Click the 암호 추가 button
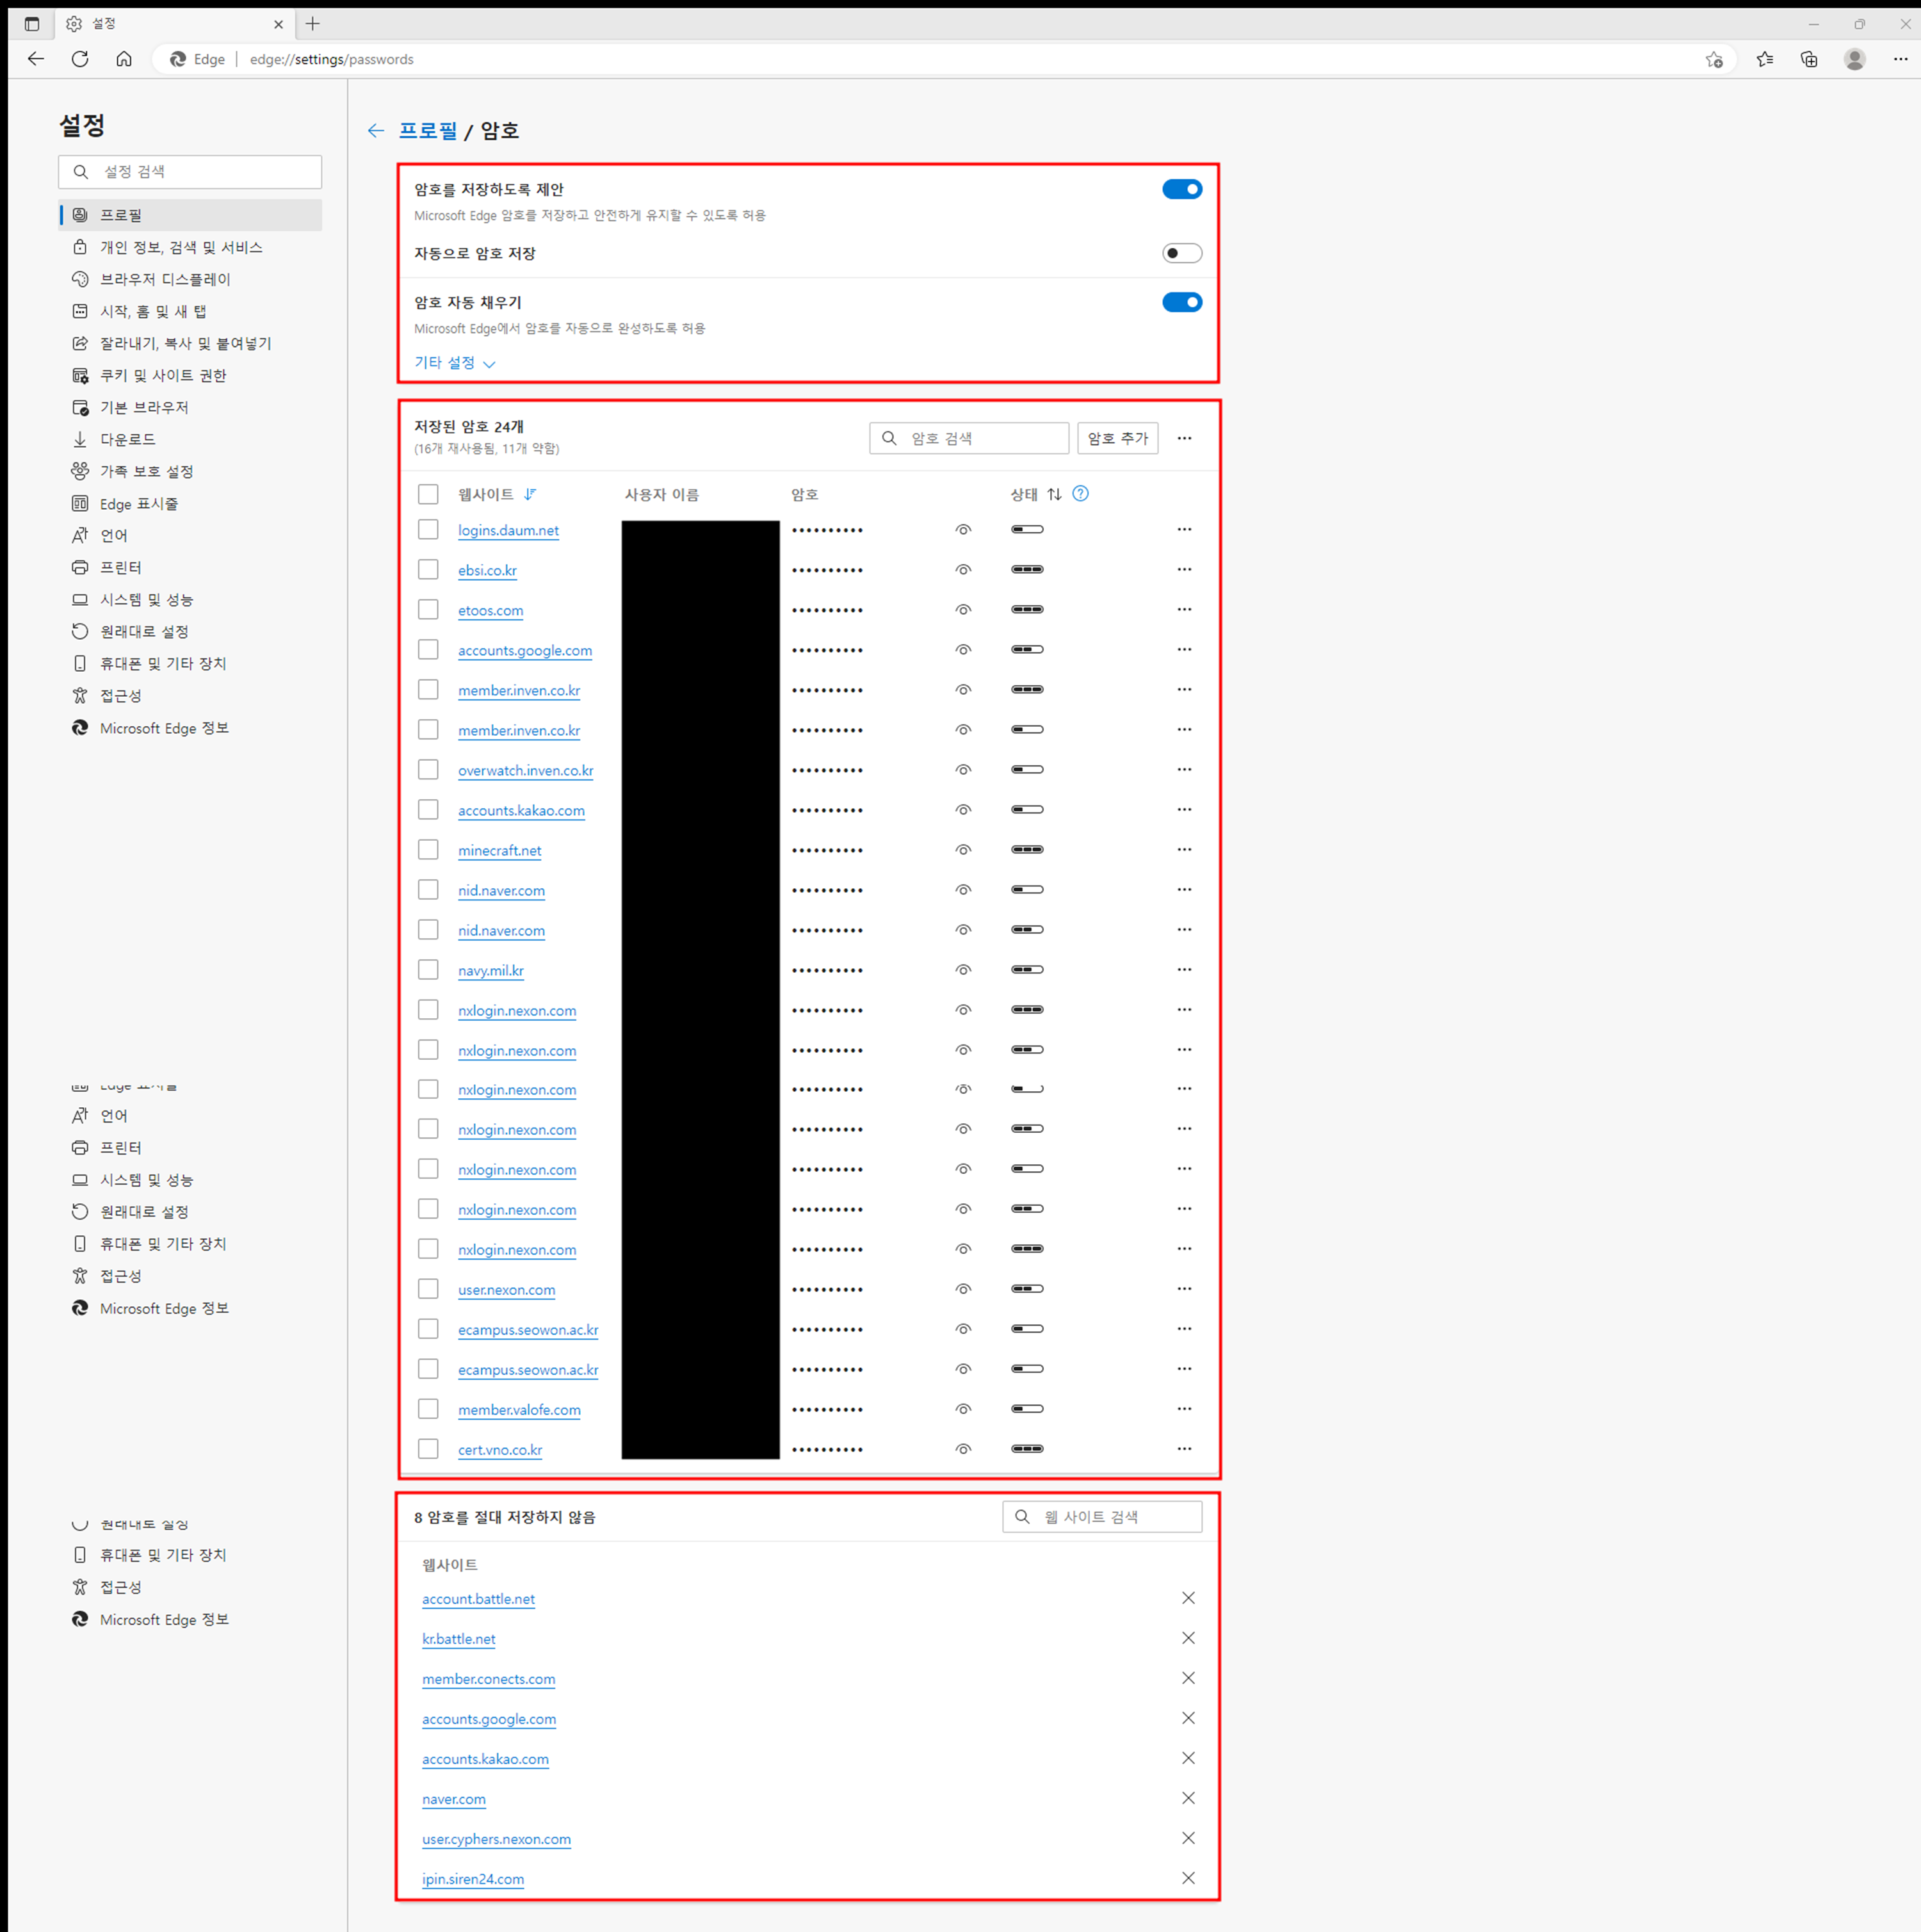The image size is (1921, 1932). pyautogui.click(x=1117, y=438)
